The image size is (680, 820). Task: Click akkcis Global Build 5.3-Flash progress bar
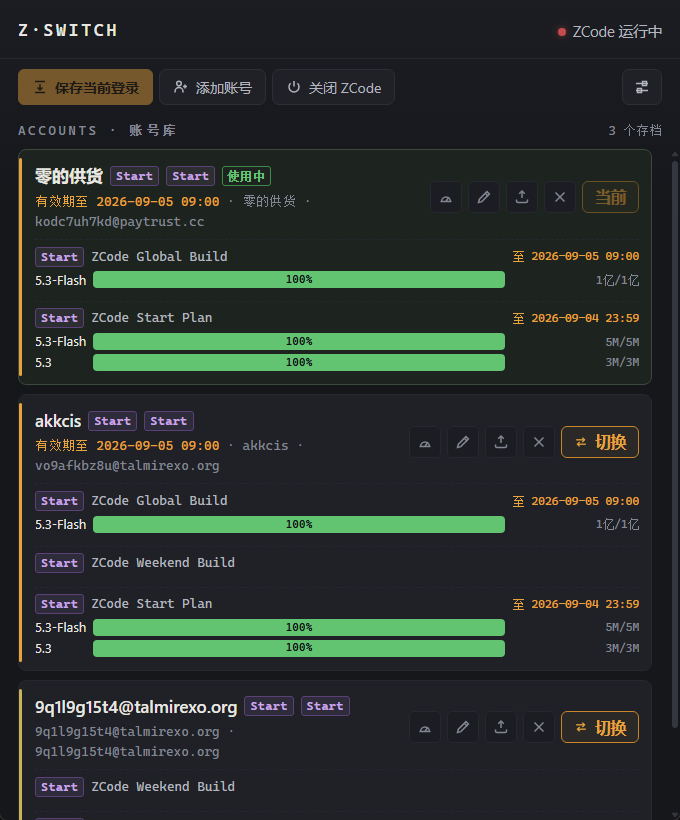(x=299, y=525)
